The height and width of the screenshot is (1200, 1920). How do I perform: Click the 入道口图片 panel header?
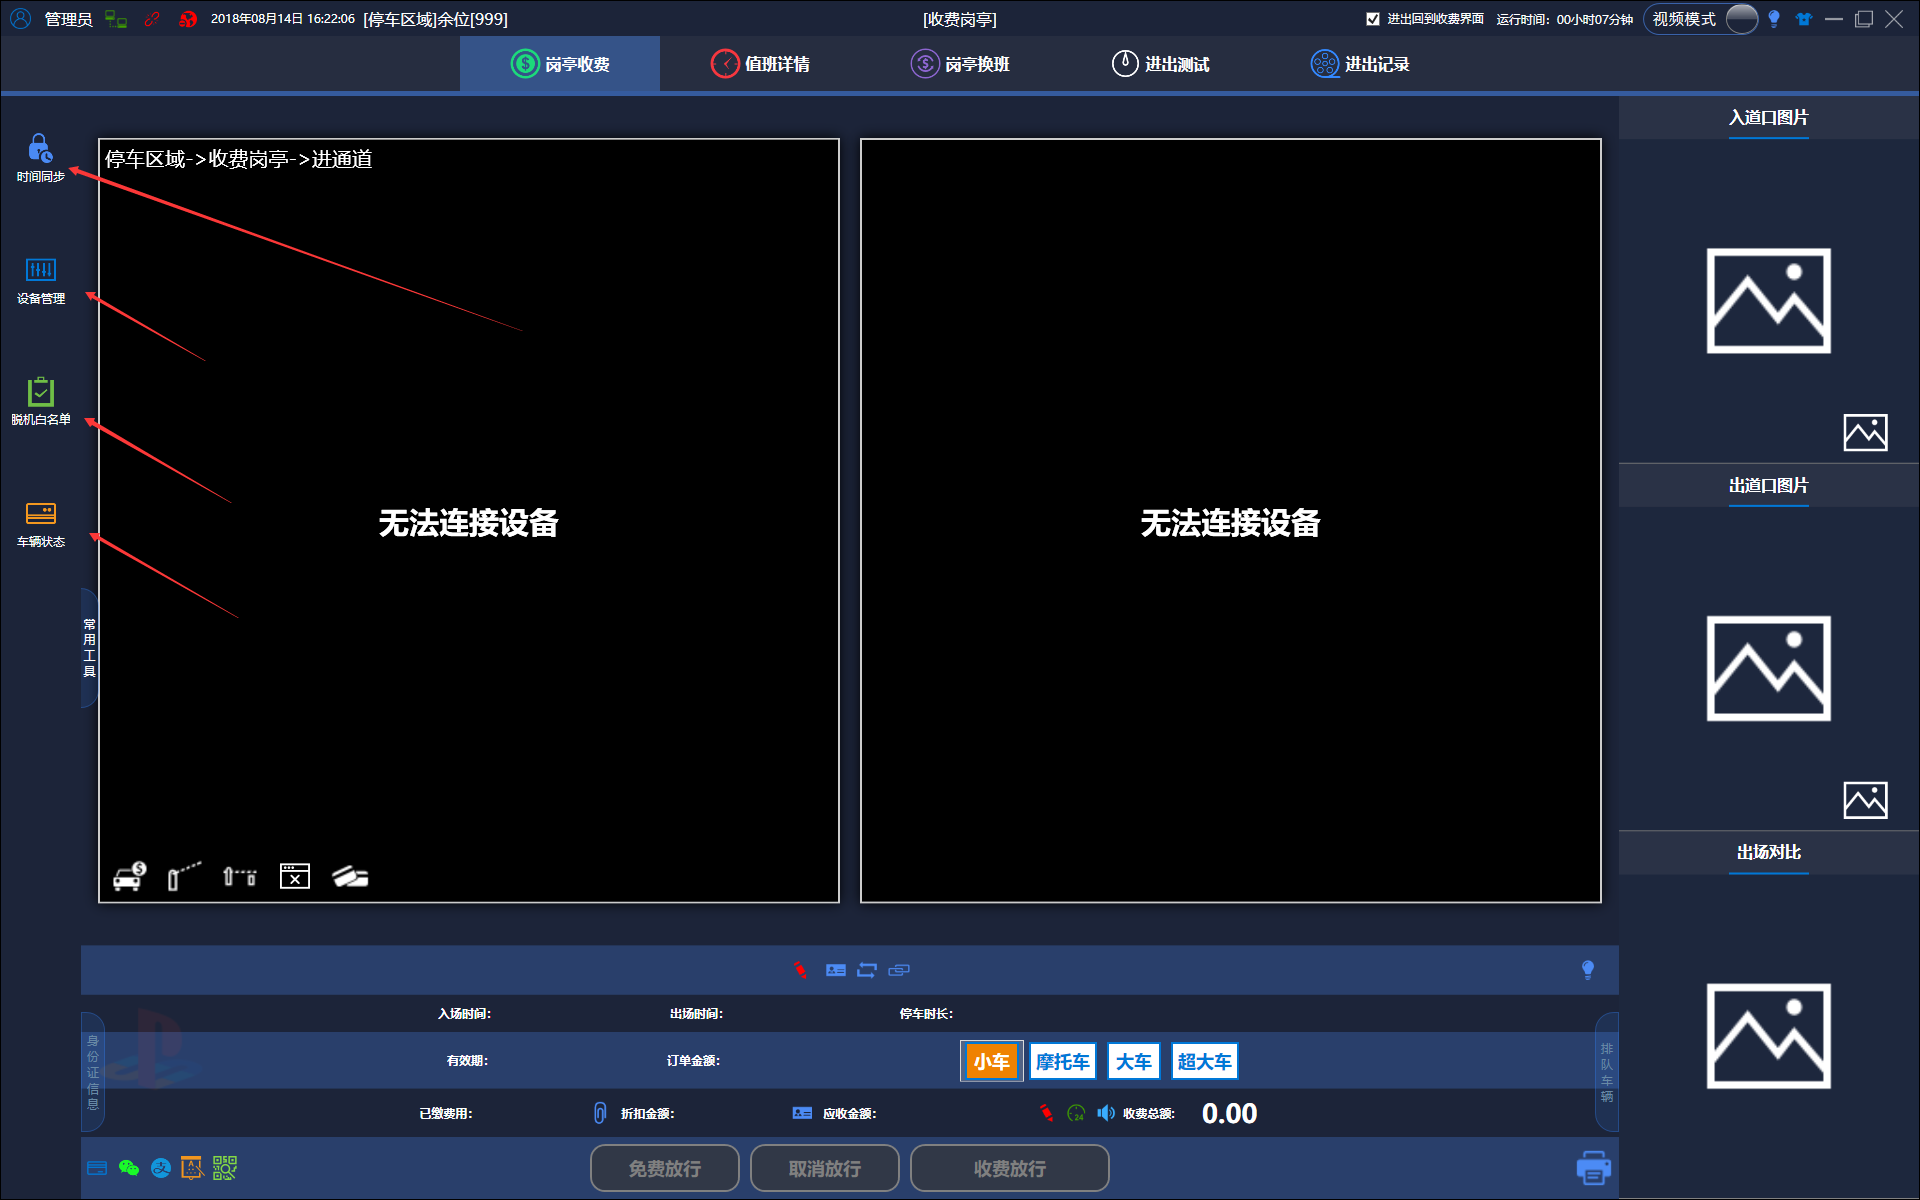(1768, 118)
